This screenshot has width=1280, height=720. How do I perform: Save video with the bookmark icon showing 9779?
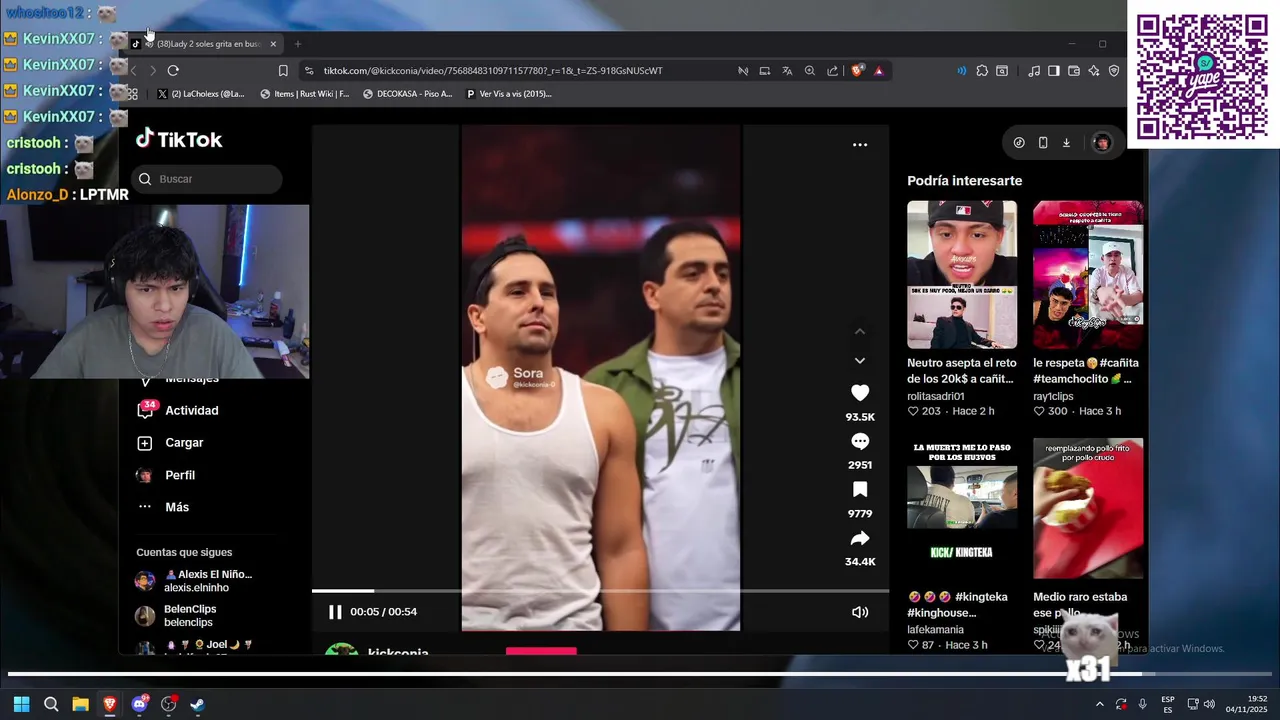tap(860, 489)
